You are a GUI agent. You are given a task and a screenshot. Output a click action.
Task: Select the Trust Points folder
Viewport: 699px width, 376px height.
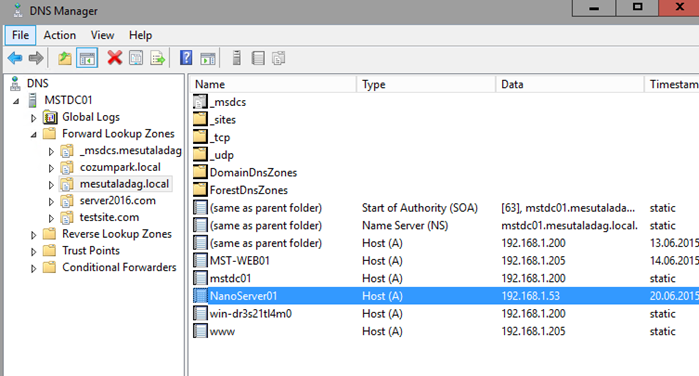[x=91, y=251]
